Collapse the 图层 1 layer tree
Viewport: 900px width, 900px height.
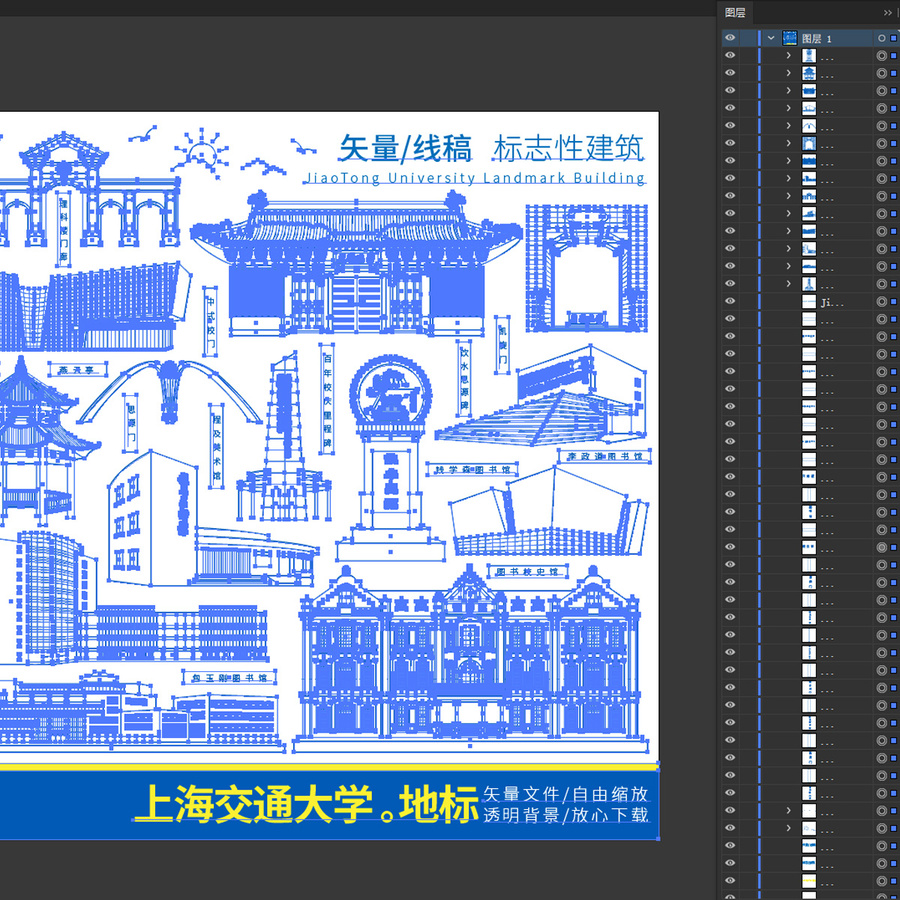click(771, 38)
